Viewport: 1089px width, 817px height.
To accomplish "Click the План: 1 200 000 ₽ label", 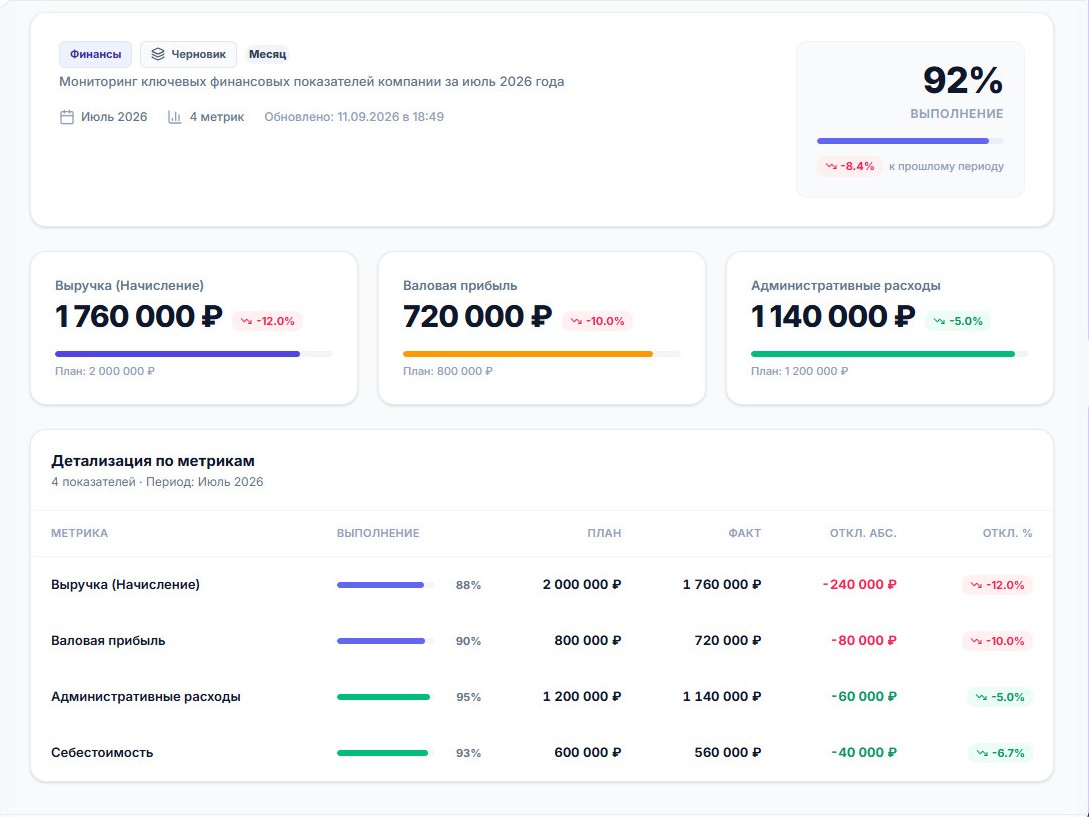I will [799, 372].
